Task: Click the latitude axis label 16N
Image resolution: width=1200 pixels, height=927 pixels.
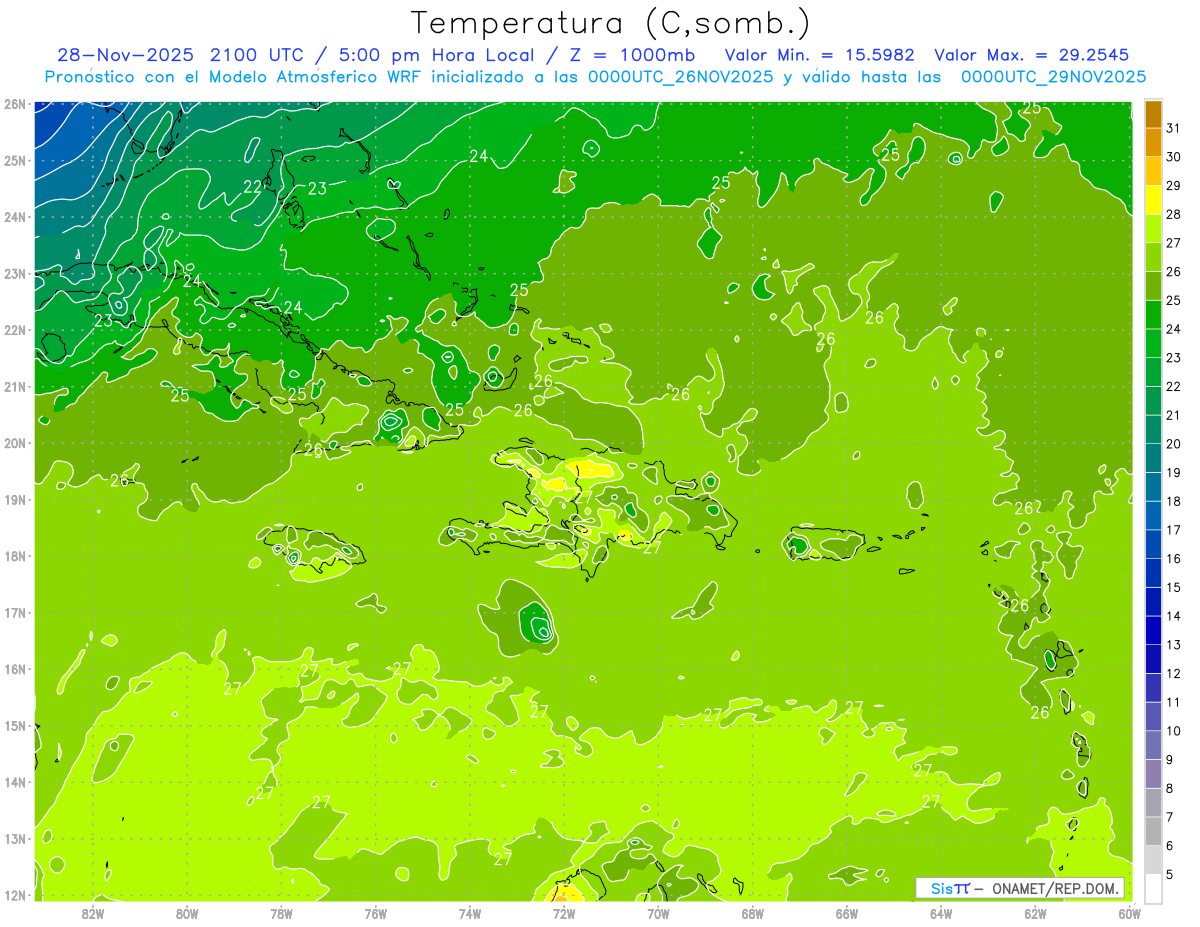Action: pos(14,669)
